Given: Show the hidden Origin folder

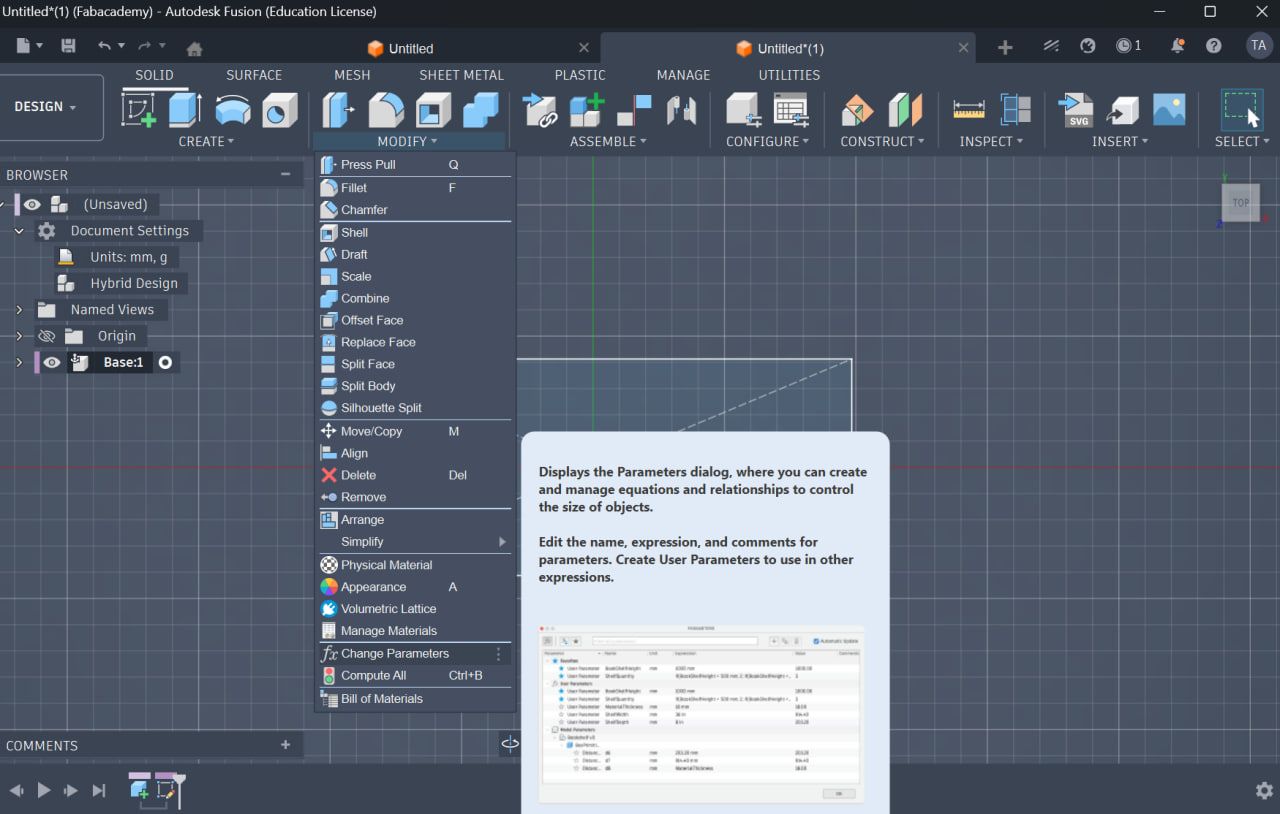Looking at the screenshot, I should click(x=46, y=336).
